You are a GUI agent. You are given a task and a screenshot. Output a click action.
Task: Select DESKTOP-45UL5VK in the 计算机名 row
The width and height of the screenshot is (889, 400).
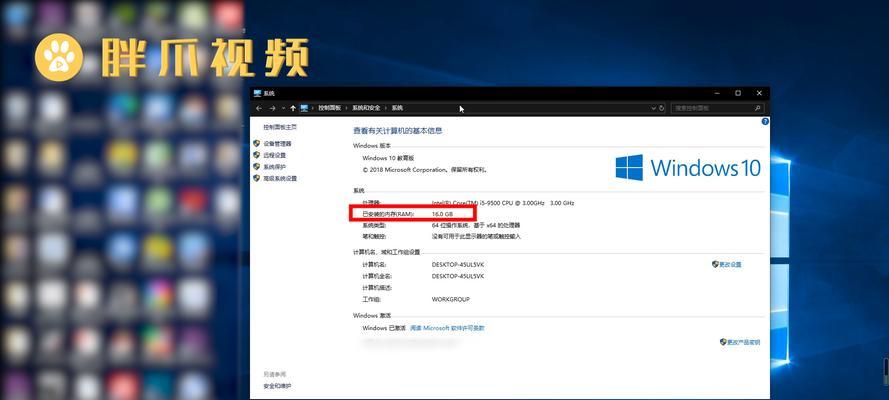pyautogui.click(x=458, y=265)
